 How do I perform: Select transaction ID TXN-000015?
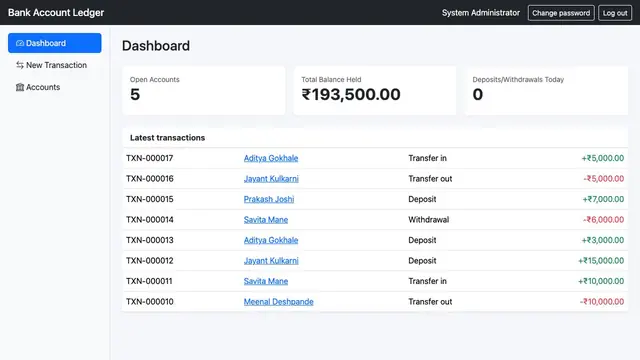(149, 199)
